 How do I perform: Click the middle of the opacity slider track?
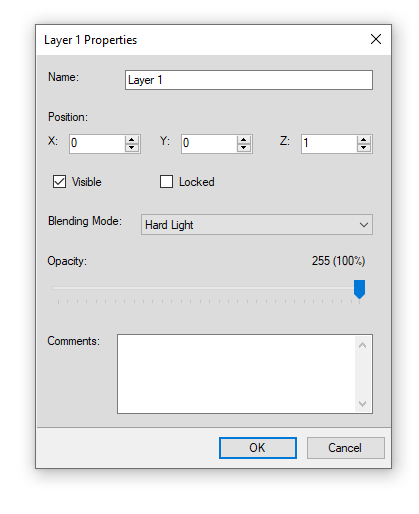point(209,288)
